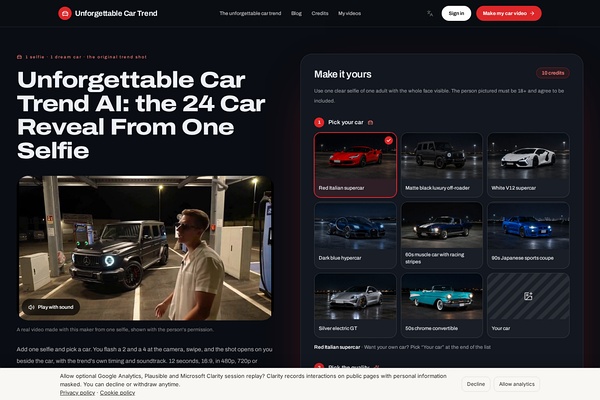Select the White V12 supercar card
The height and width of the screenshot is (400, 600).
coord(528,165)
